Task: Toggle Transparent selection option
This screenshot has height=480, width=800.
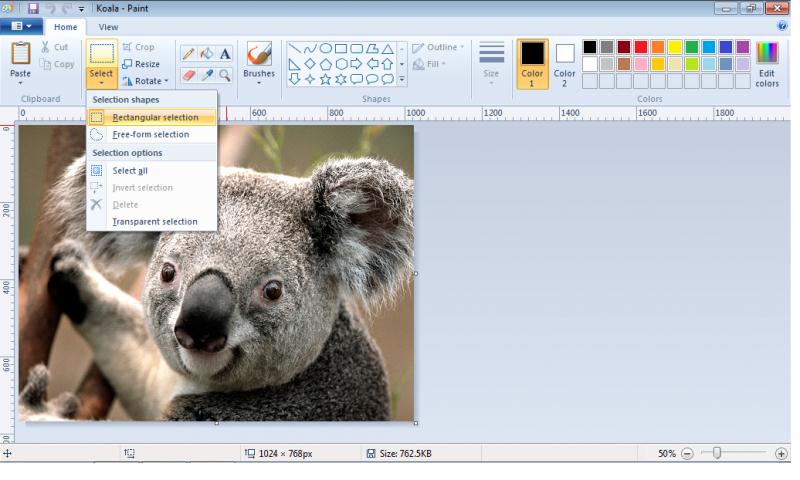Action: click(x=154, y=222)
